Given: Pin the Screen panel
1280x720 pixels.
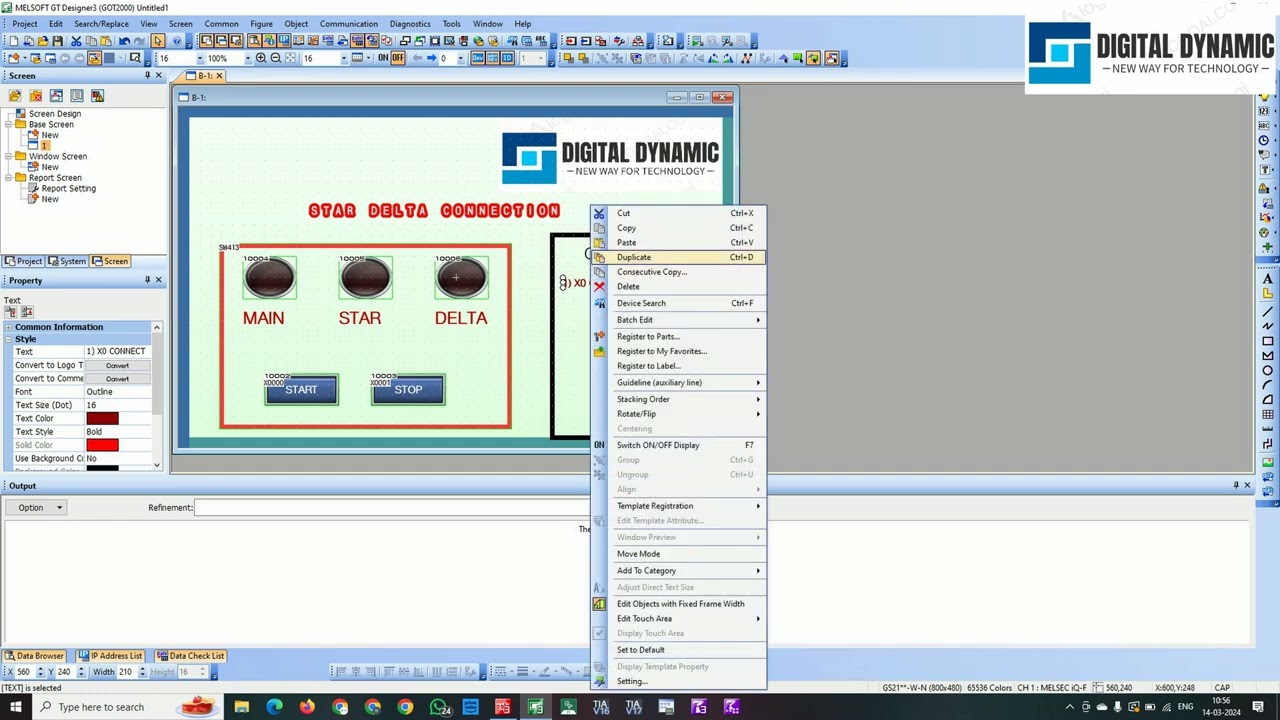Looking at the screenshot, I should point(147,76).
